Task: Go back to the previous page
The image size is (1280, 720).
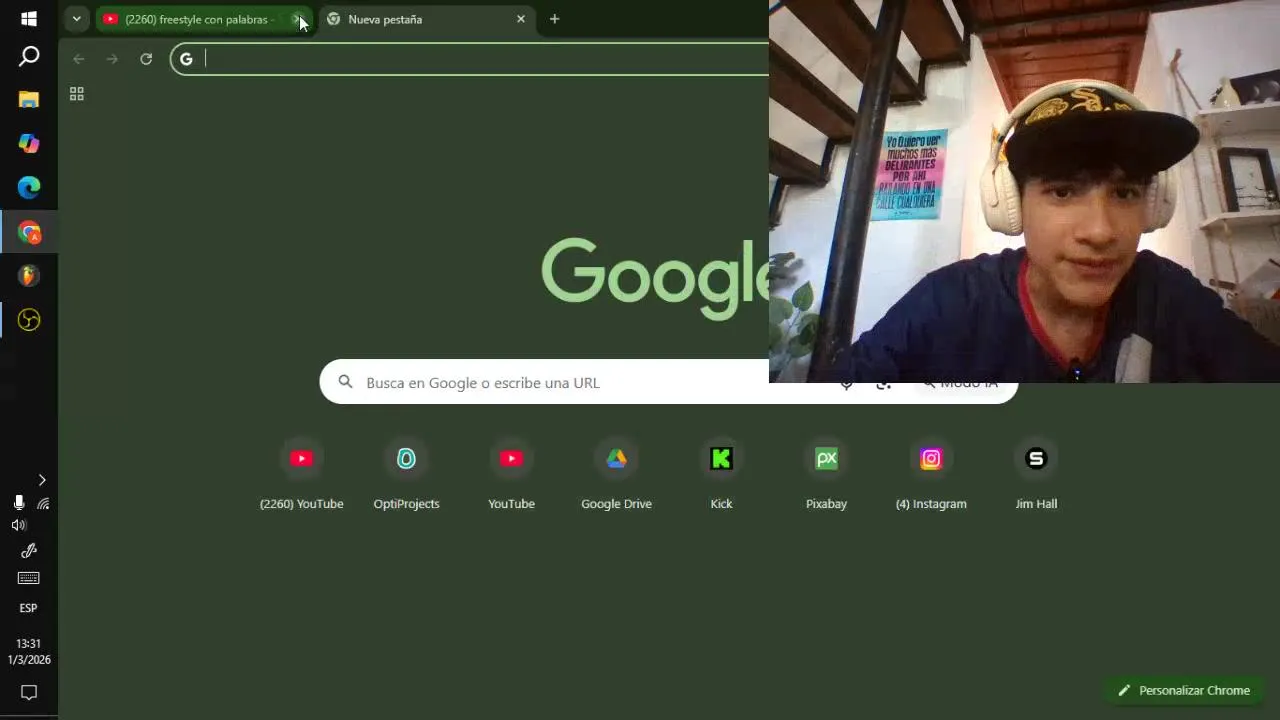Action: (x=78, y=59)
